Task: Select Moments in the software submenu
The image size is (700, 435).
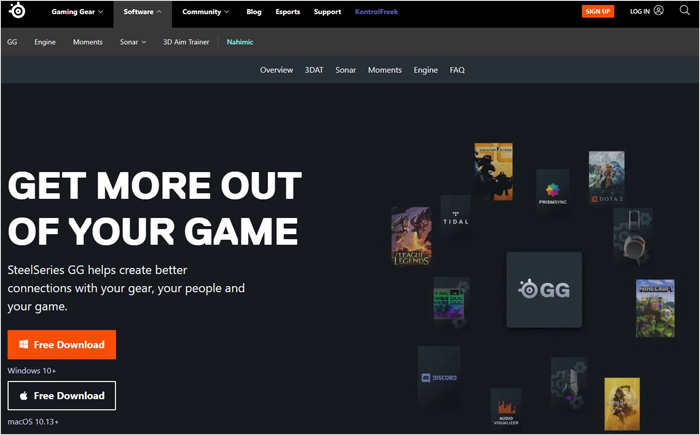Action: coord(88,42)
